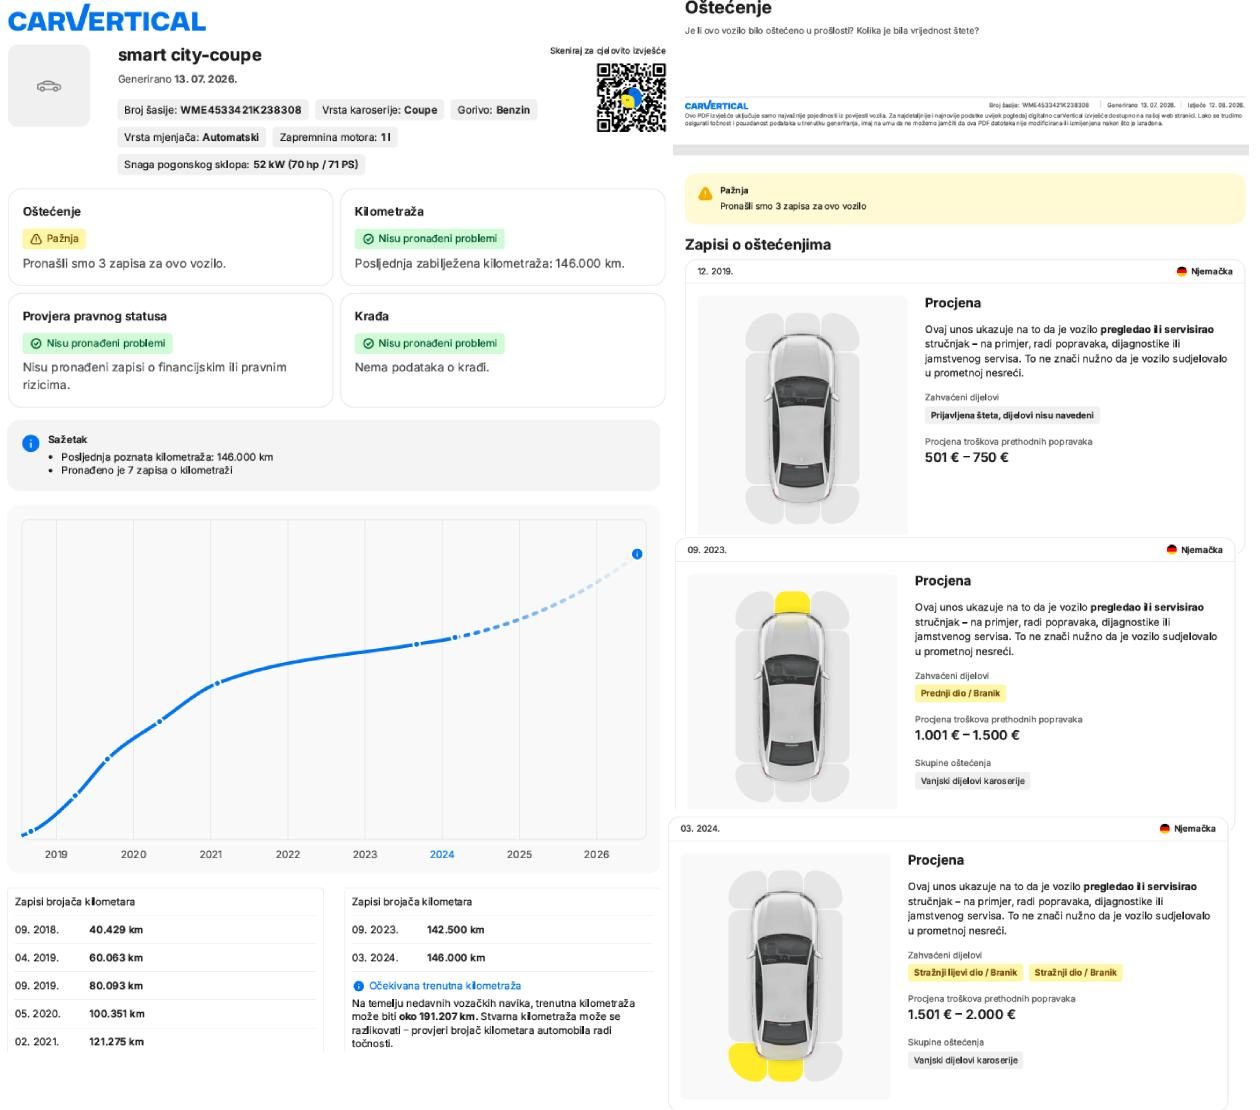Click the checkmark icon in the Krađa card badge
1260x1110 pixels.
[368, 343]
